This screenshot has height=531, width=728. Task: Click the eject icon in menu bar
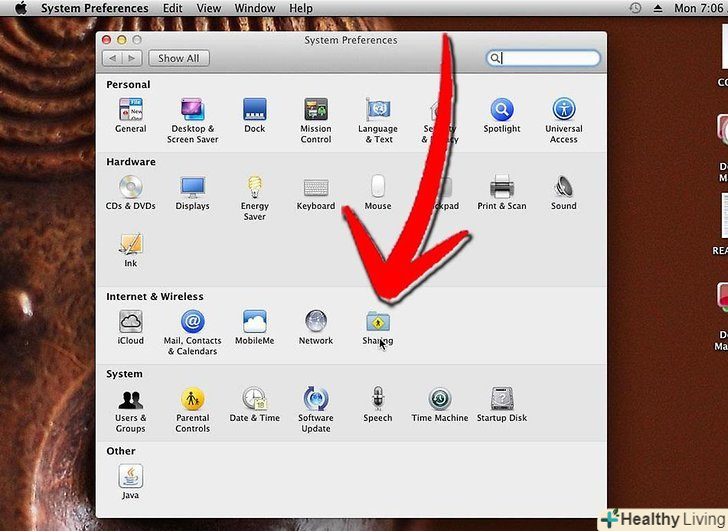click(657, 8)
